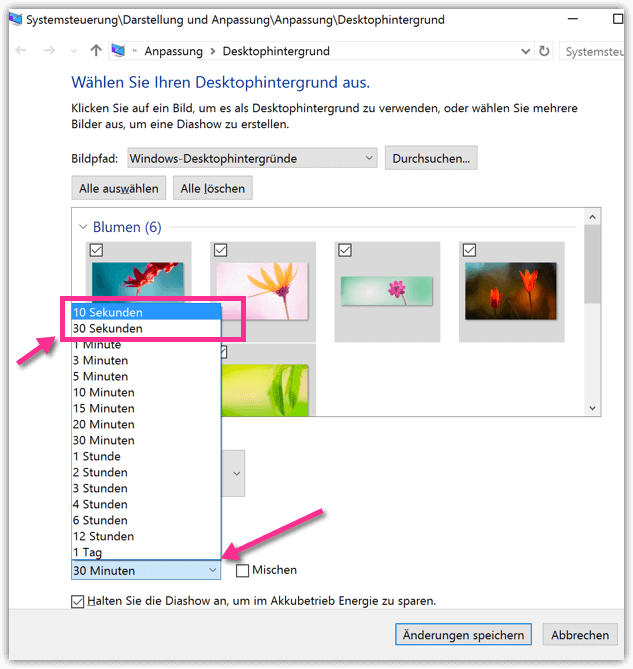Viewport: 633px width, 669px height.
Task: Click Alle löschen button
Action: (x=212, y=188)
